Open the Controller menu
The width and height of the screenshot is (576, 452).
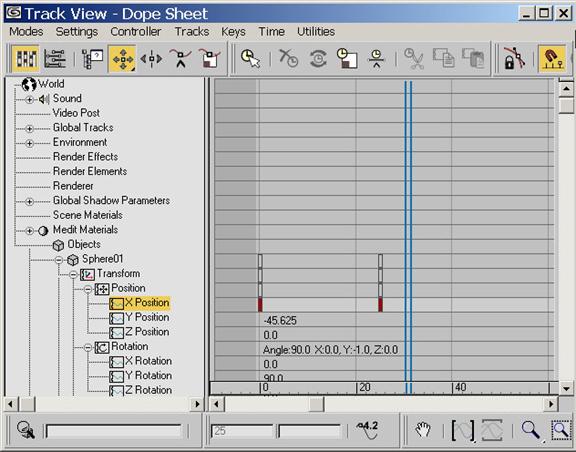click(136, 32)
